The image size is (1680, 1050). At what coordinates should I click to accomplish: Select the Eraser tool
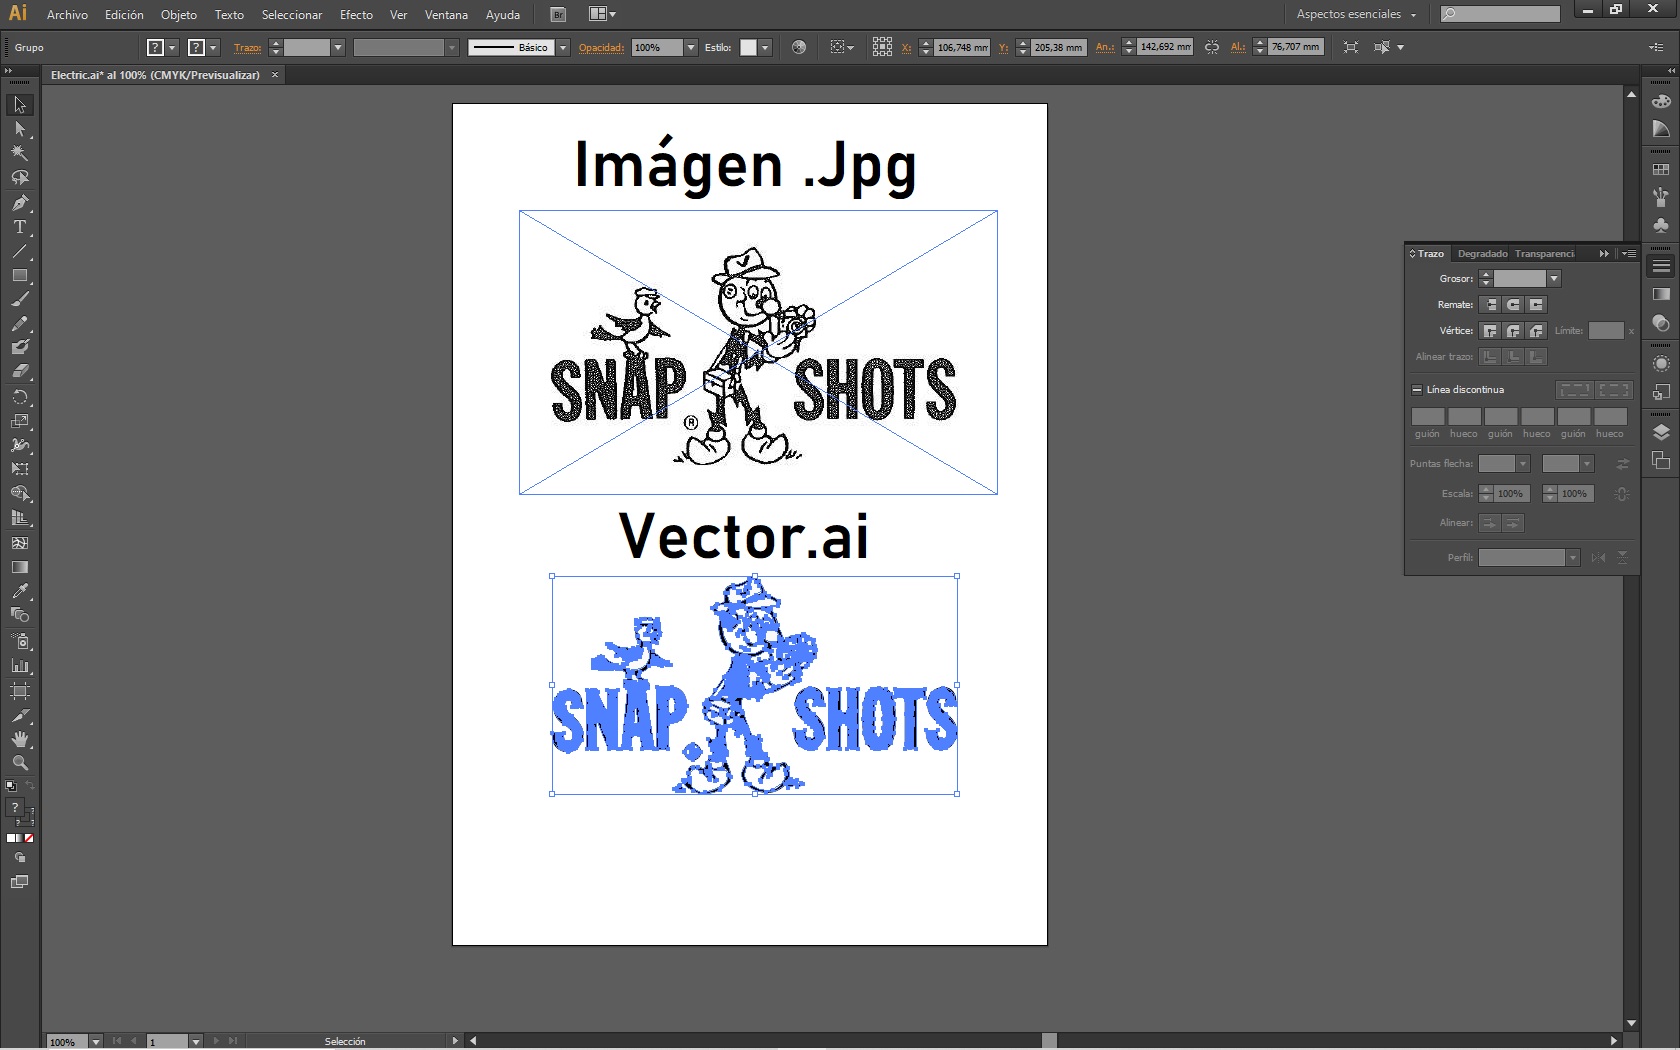20,371
